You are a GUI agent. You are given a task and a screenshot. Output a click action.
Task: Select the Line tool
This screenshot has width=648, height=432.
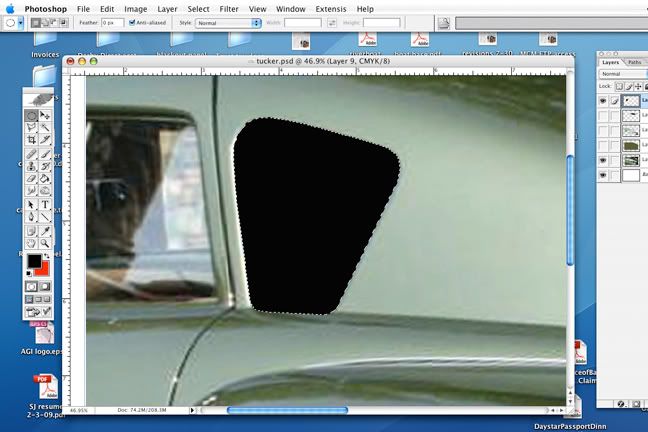pos(45,217)
